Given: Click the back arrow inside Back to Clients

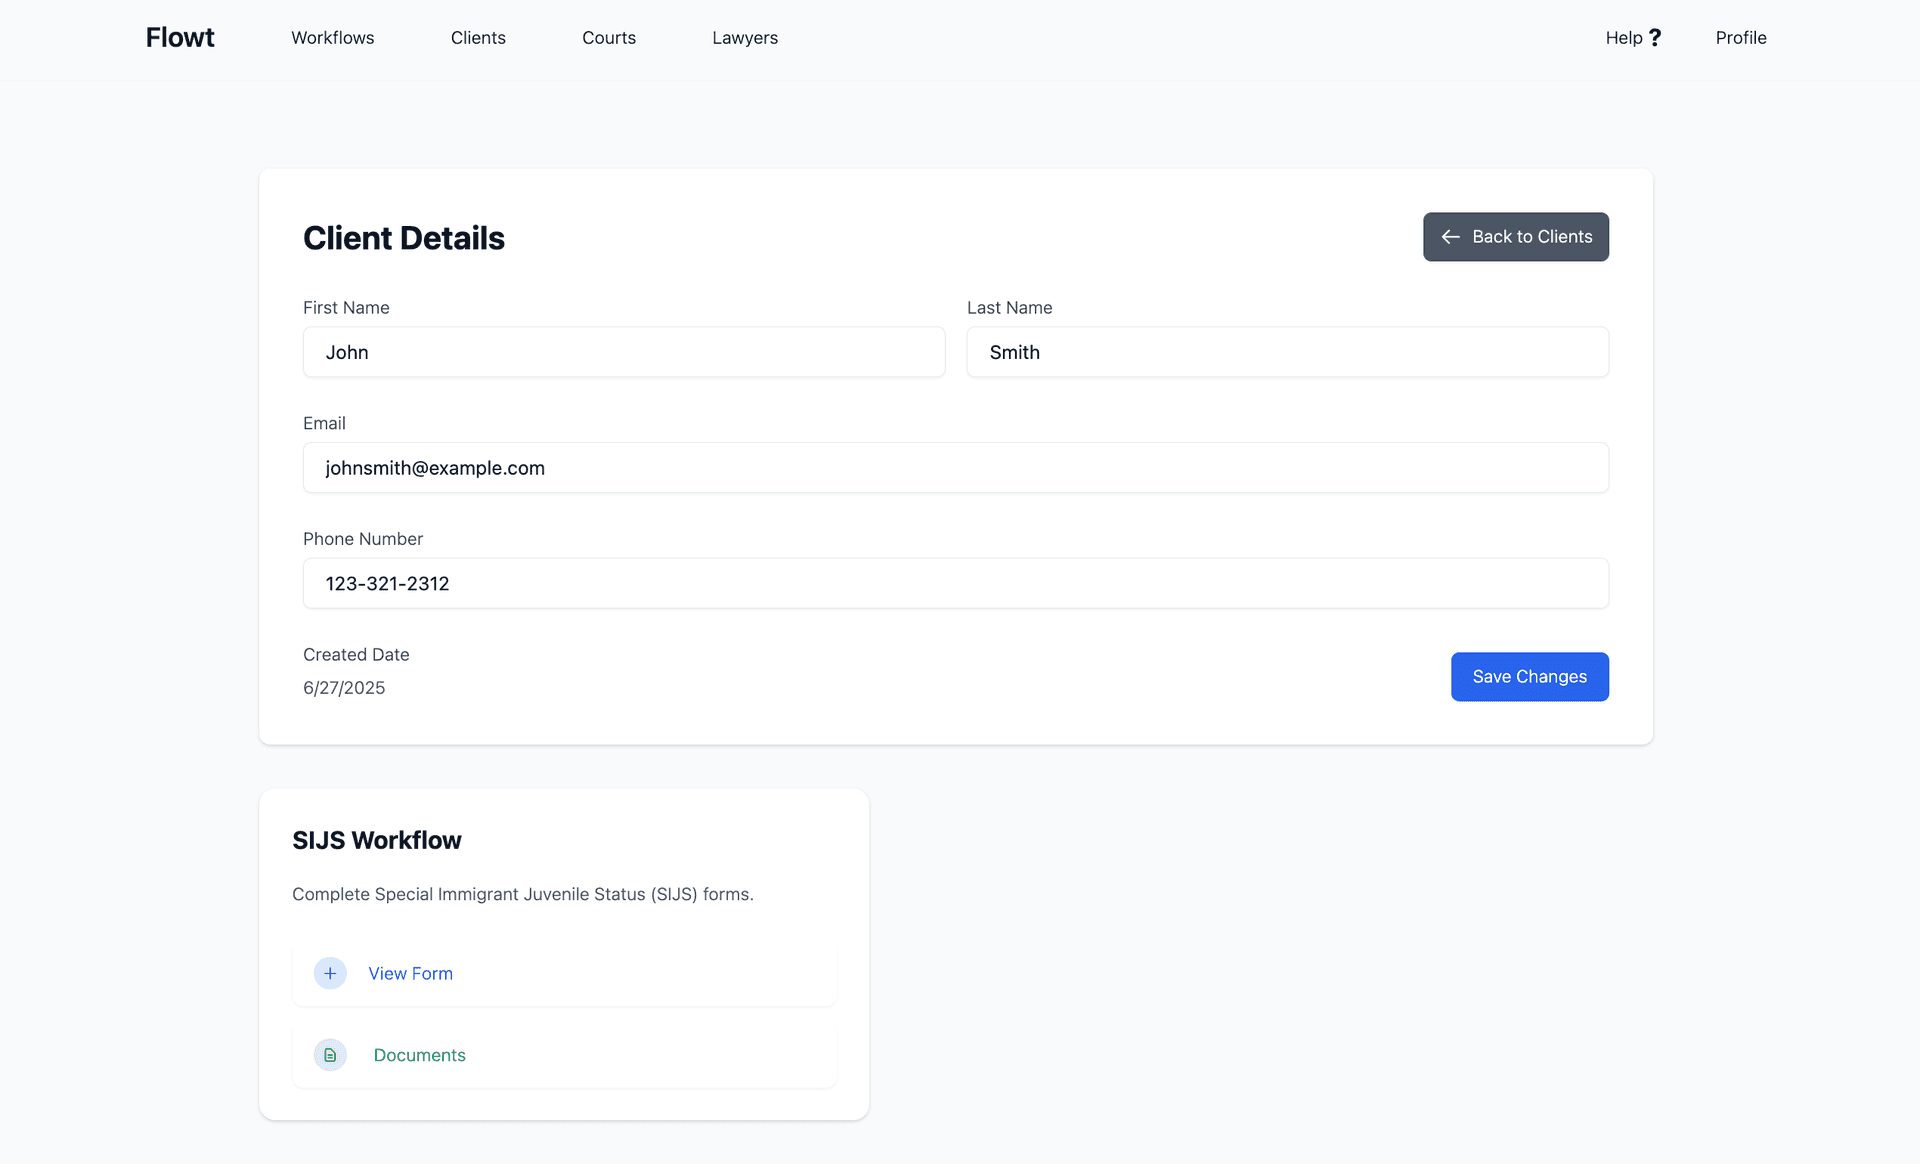Looking at the screenshot, I should tap(1450, 237).
